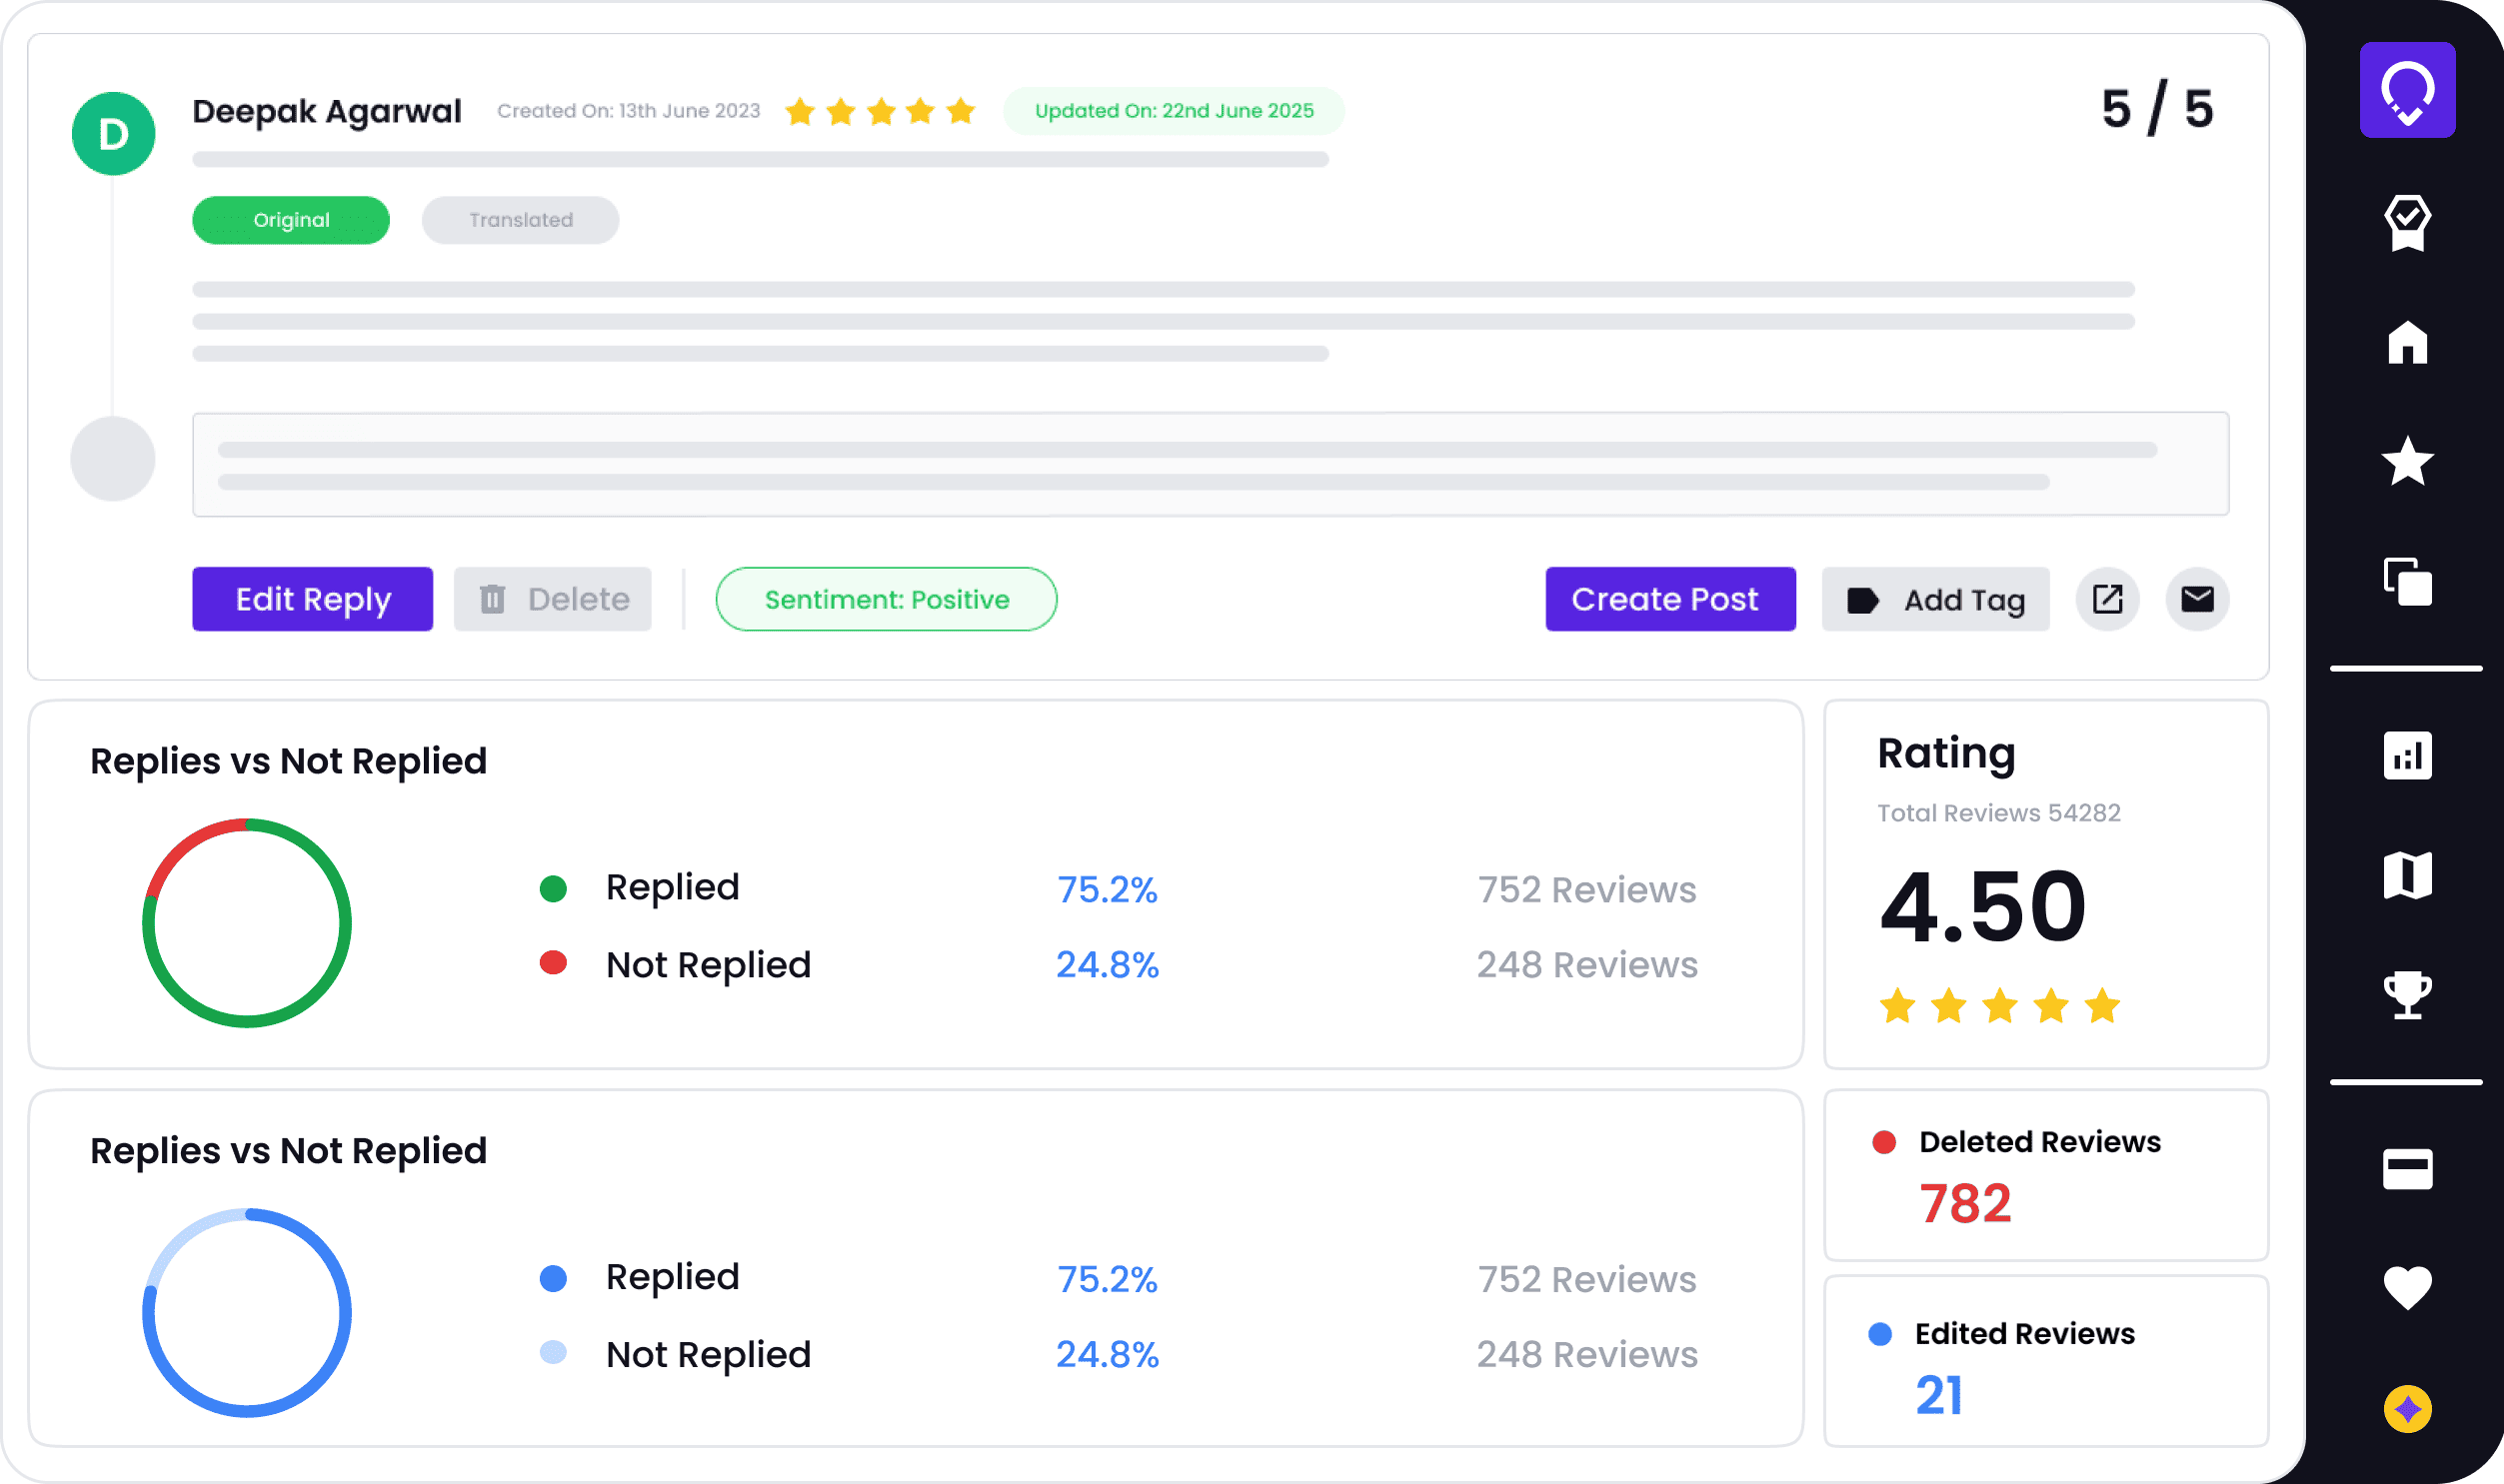Viewport: 2504px width, 1484px height.
Task: Click inside the reply text box
Action: (1210, 465)
